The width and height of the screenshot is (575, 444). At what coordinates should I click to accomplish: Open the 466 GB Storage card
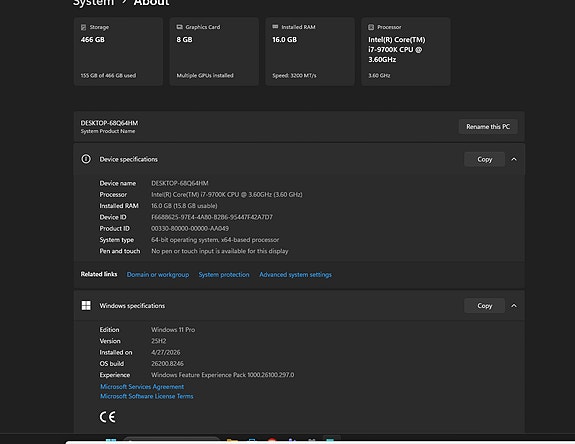pos(118,51)
